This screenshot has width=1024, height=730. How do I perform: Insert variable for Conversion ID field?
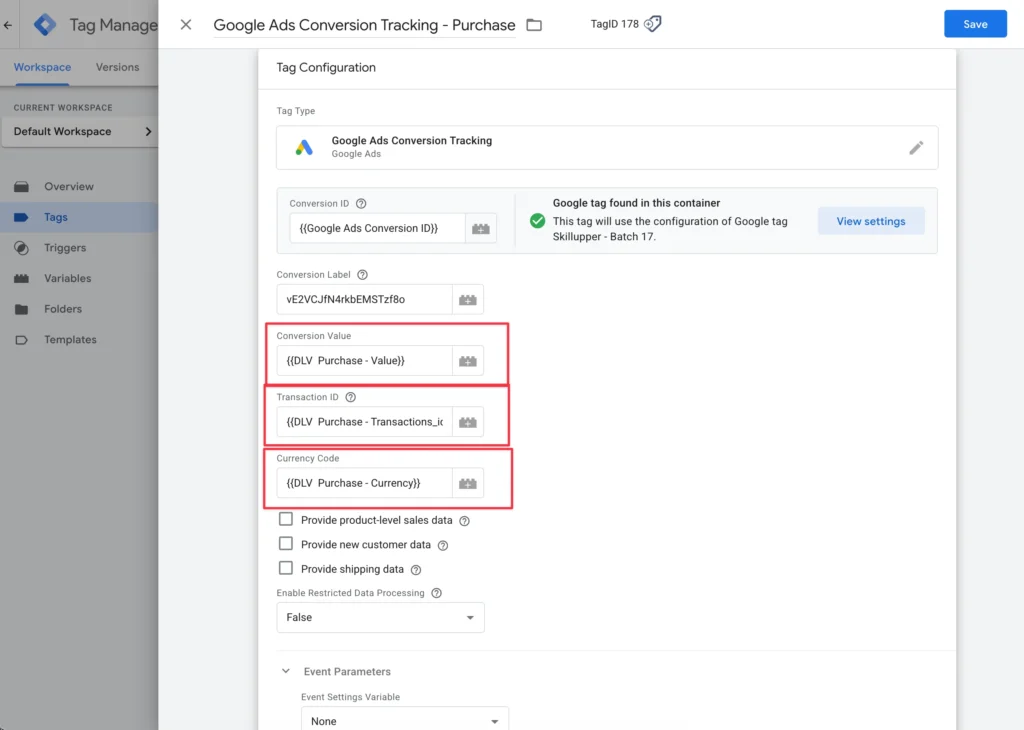481,229
